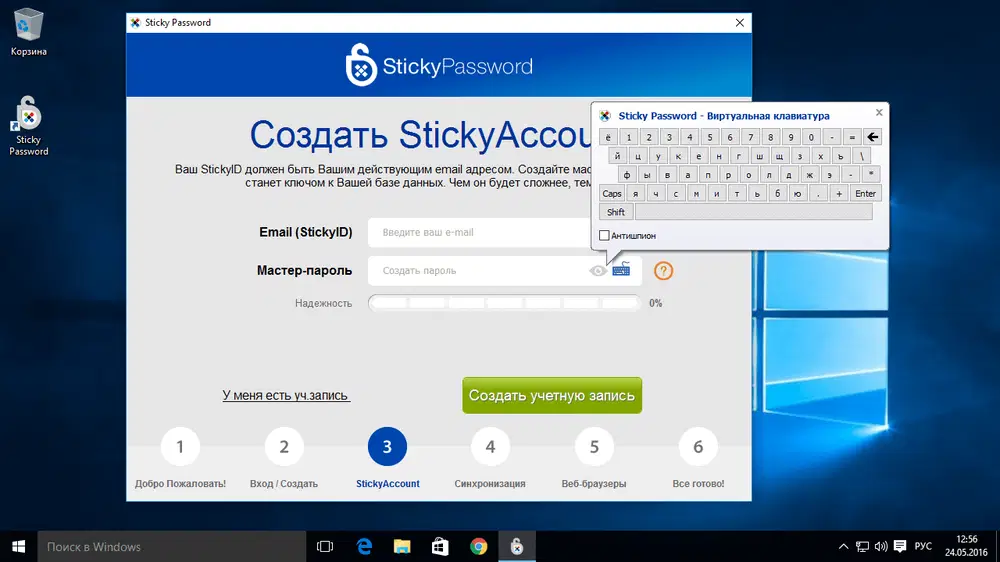Tap the ю key on virtual keyboard
1000x562 pixels.
(x=797, y=193)
